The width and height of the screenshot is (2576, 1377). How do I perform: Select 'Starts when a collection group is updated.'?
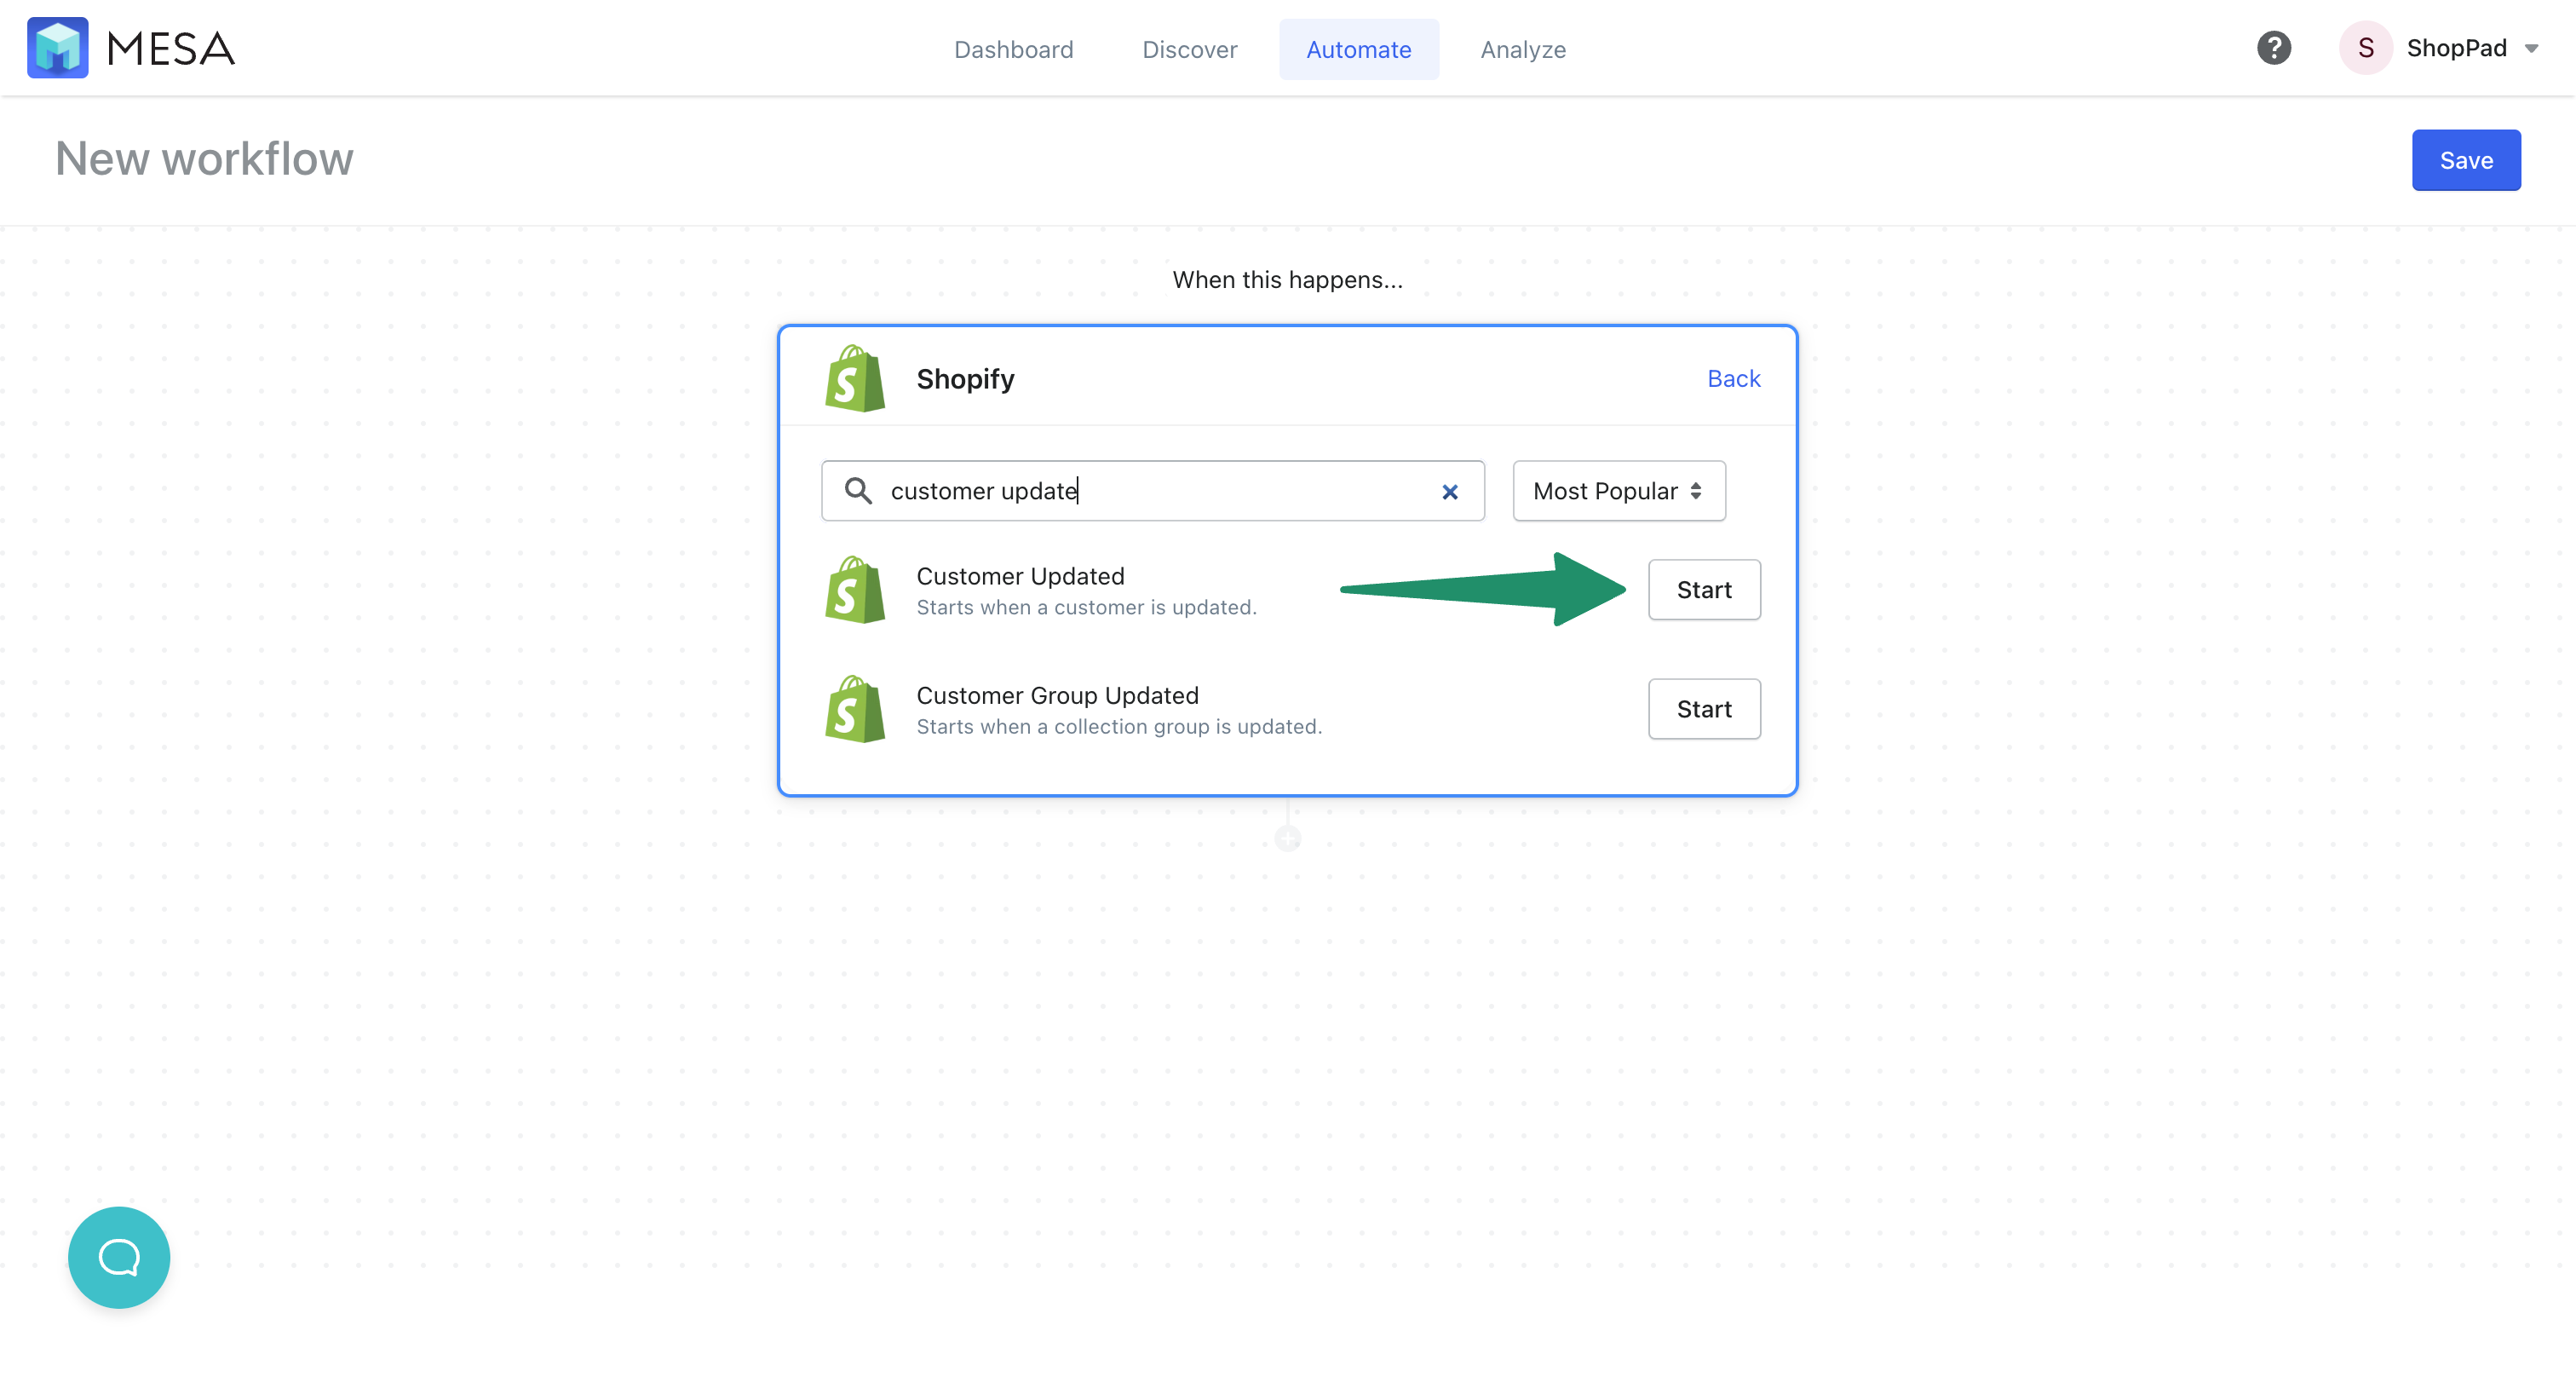click(x=1119, y=726)
